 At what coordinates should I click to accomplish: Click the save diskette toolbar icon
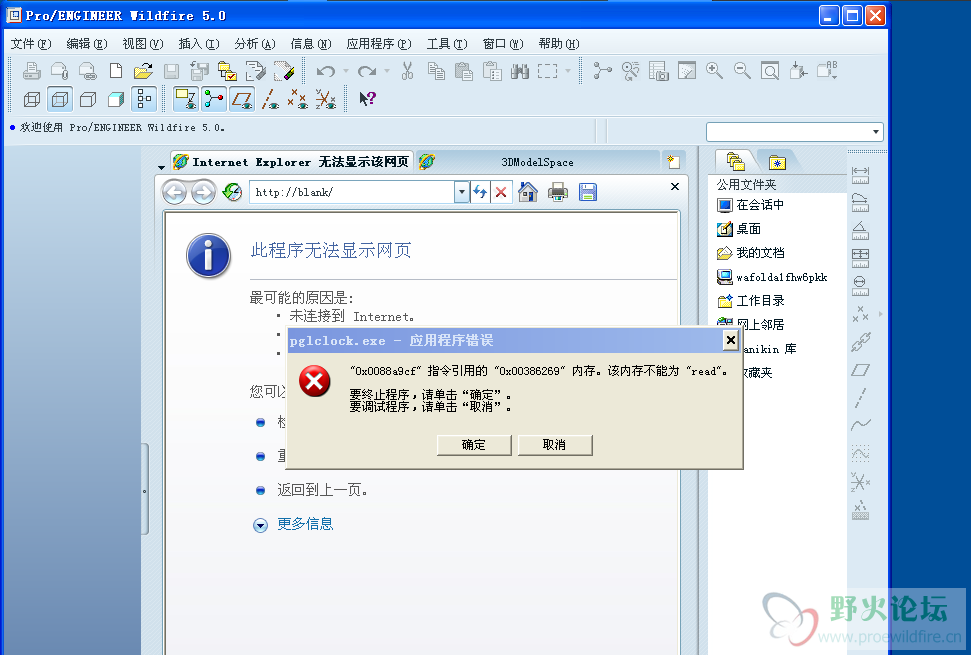(172, 71)
